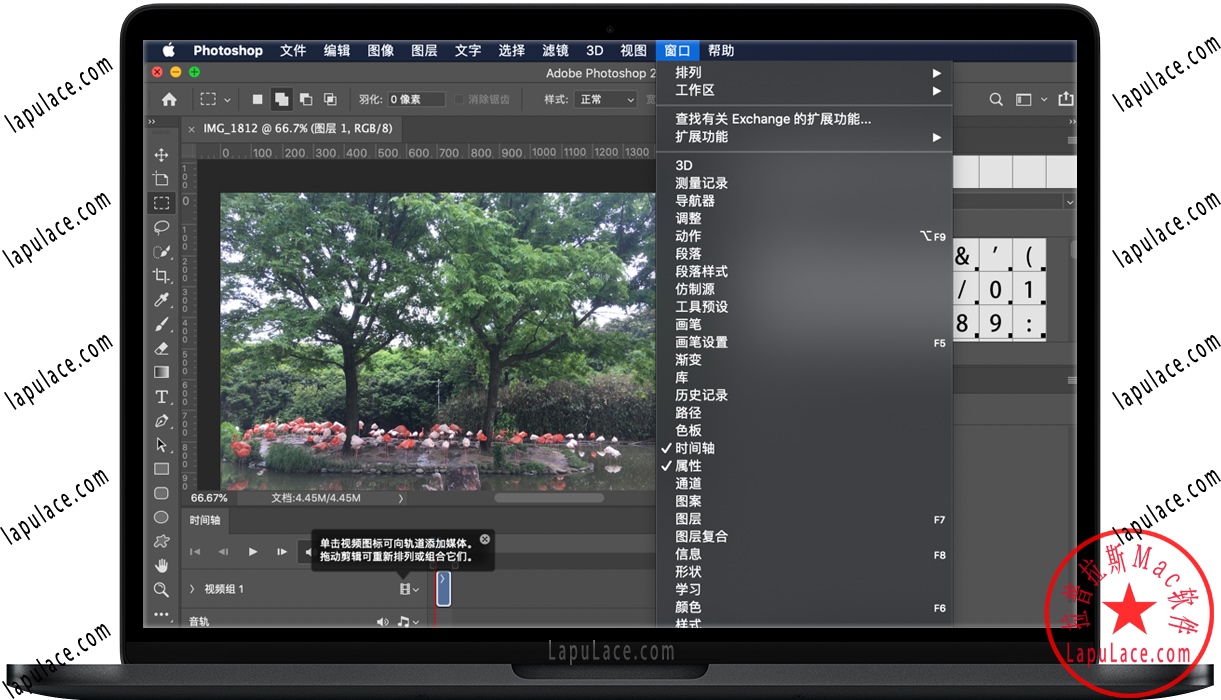Mute the 音轨 audio track
The image size is (1221, 700).
pyautogui.click(x=381, y=621)
